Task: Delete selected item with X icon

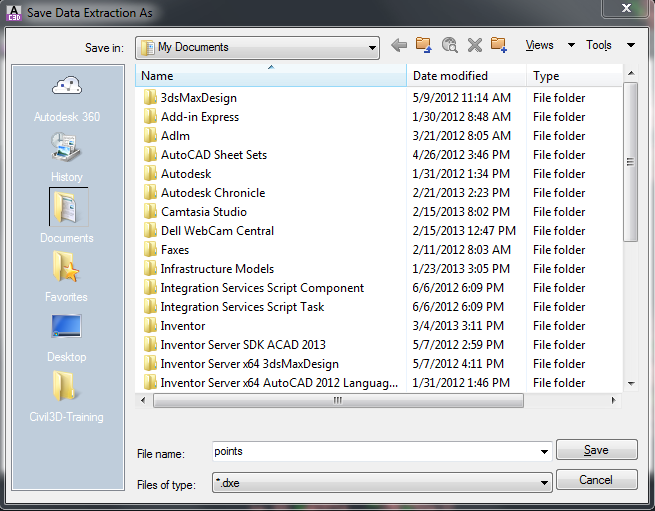Action: click(475, 45)
